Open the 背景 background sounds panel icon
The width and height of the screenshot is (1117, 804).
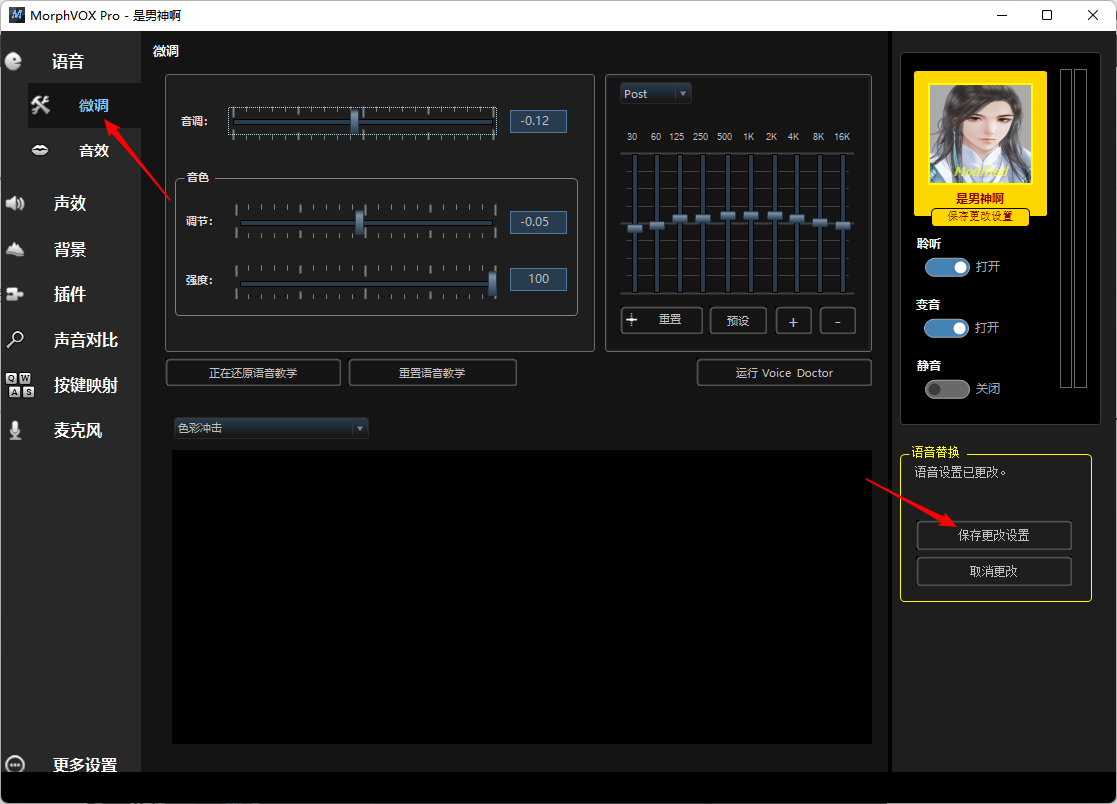pyautogui.click(x=14, y=249)
